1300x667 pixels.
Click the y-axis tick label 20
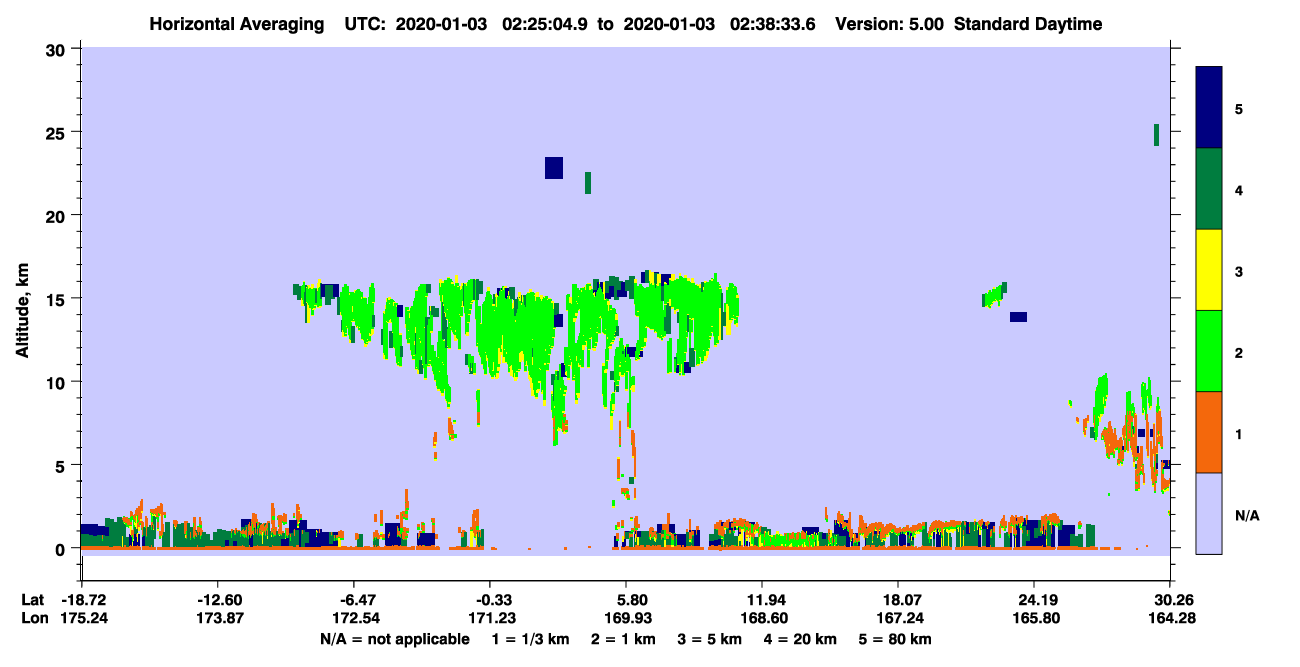tap(57, 215)
